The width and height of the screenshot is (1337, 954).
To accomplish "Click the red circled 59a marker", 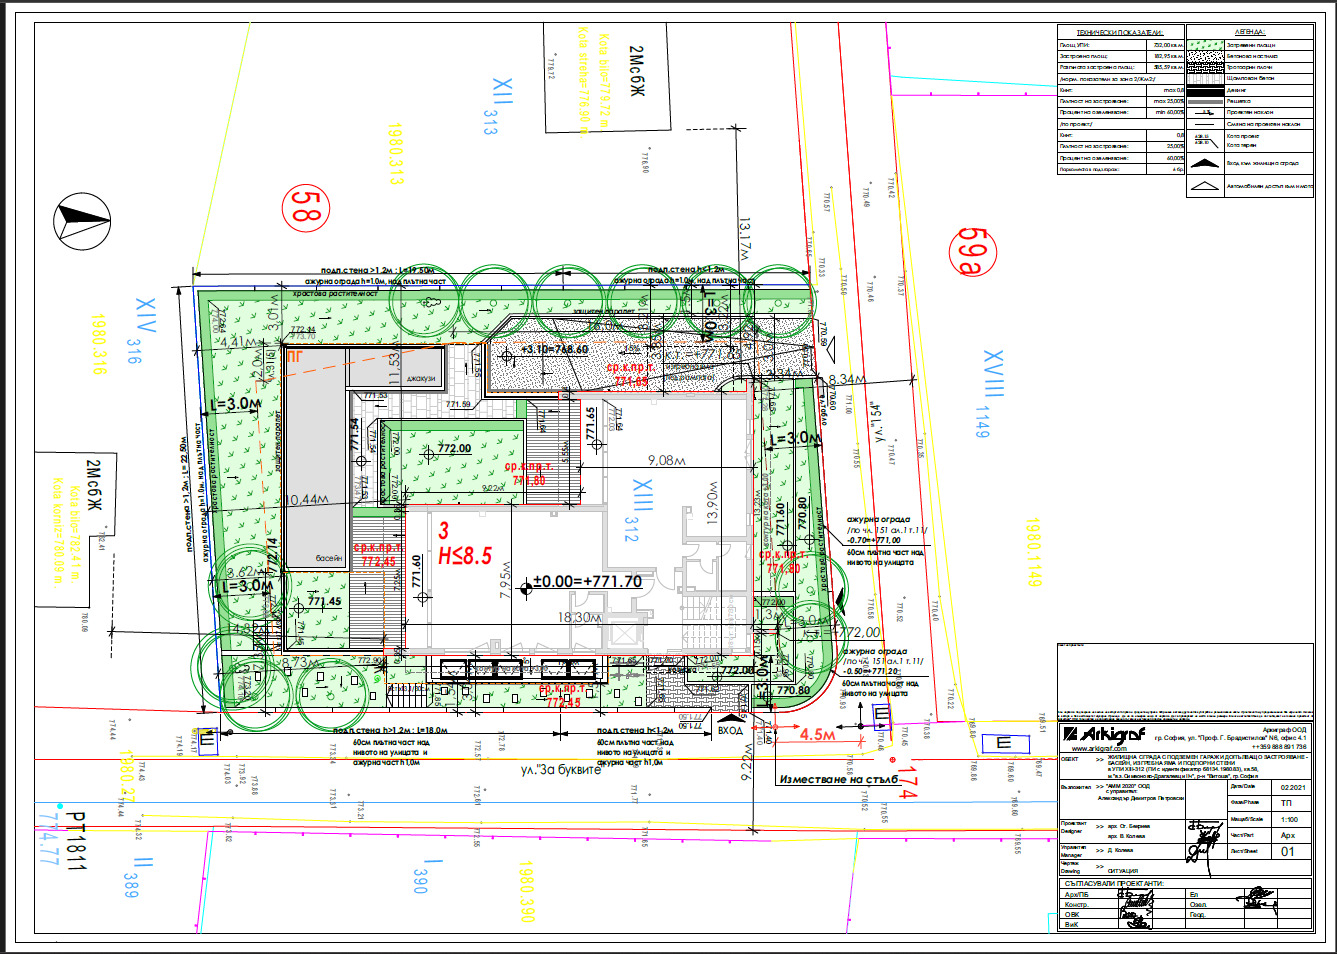I will coord(972,250).
